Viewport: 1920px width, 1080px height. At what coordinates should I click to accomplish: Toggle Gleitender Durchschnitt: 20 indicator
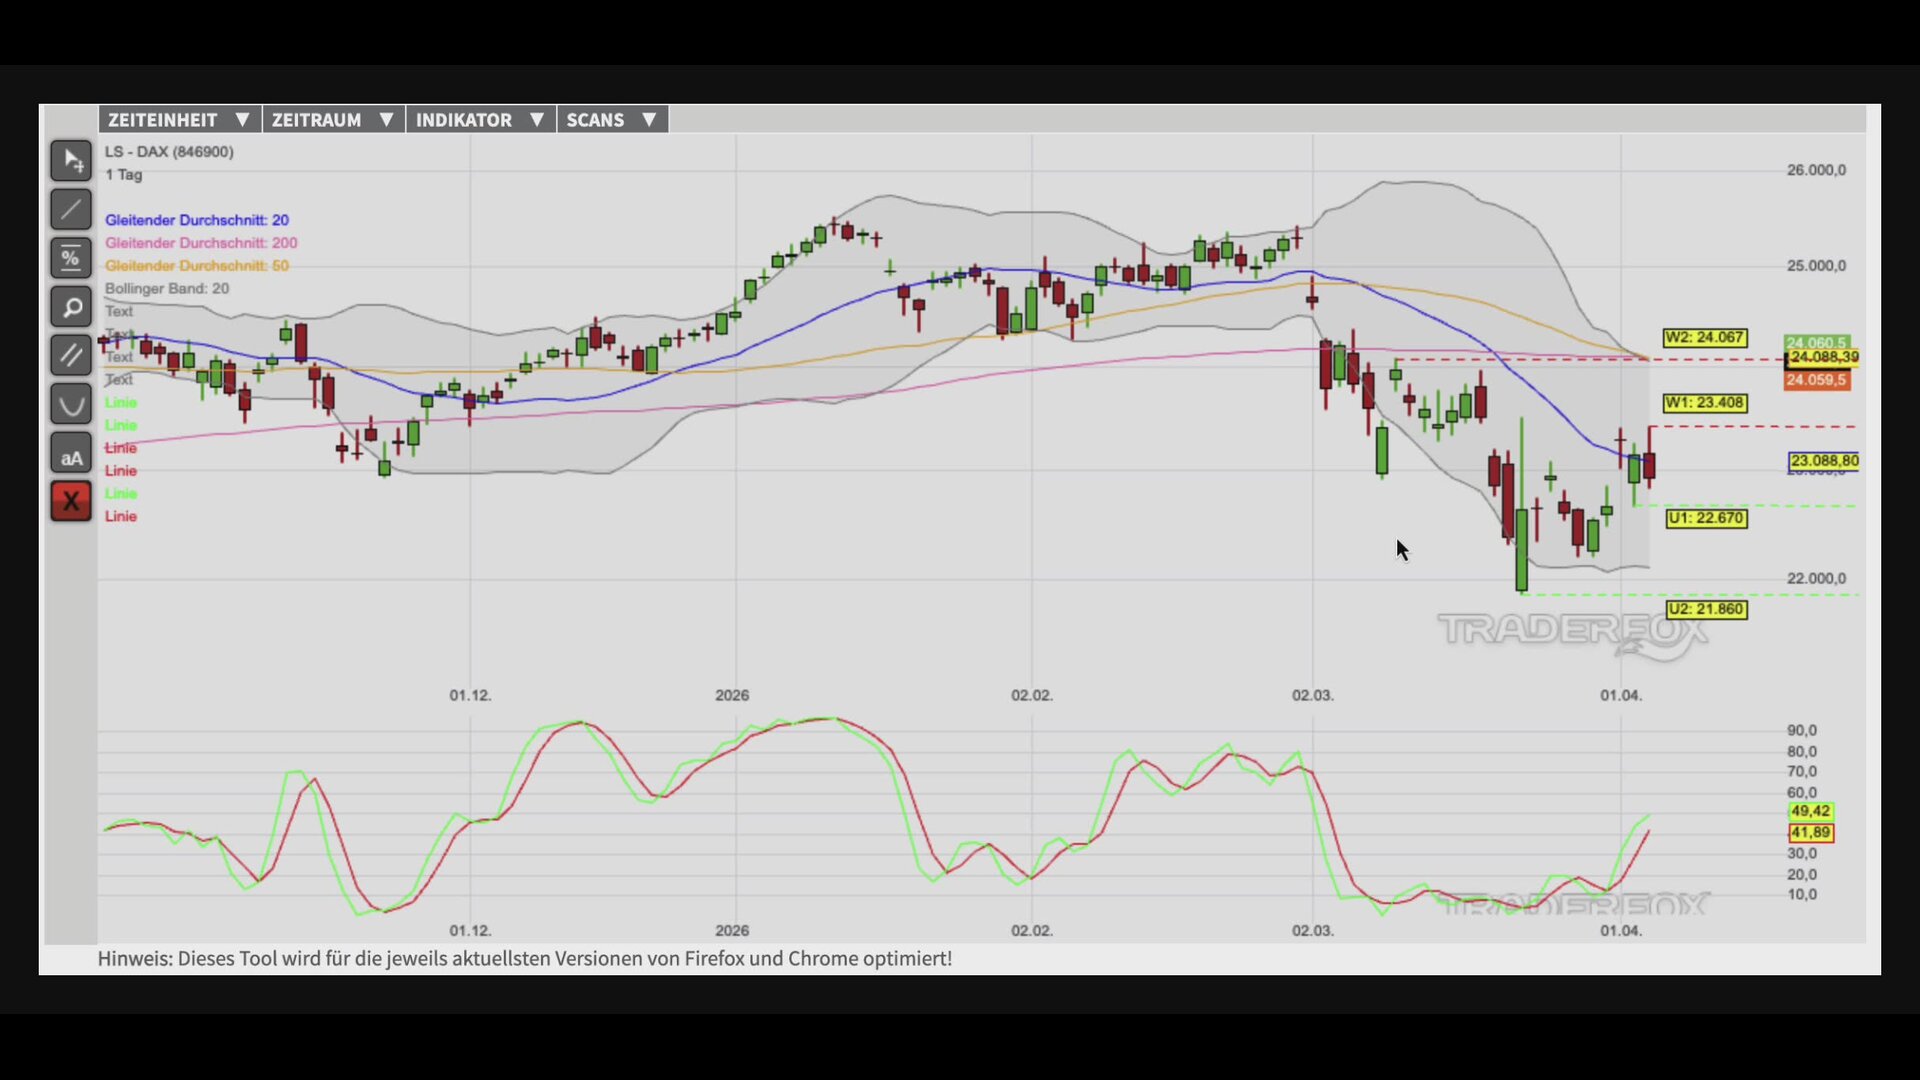pos(197,220)
